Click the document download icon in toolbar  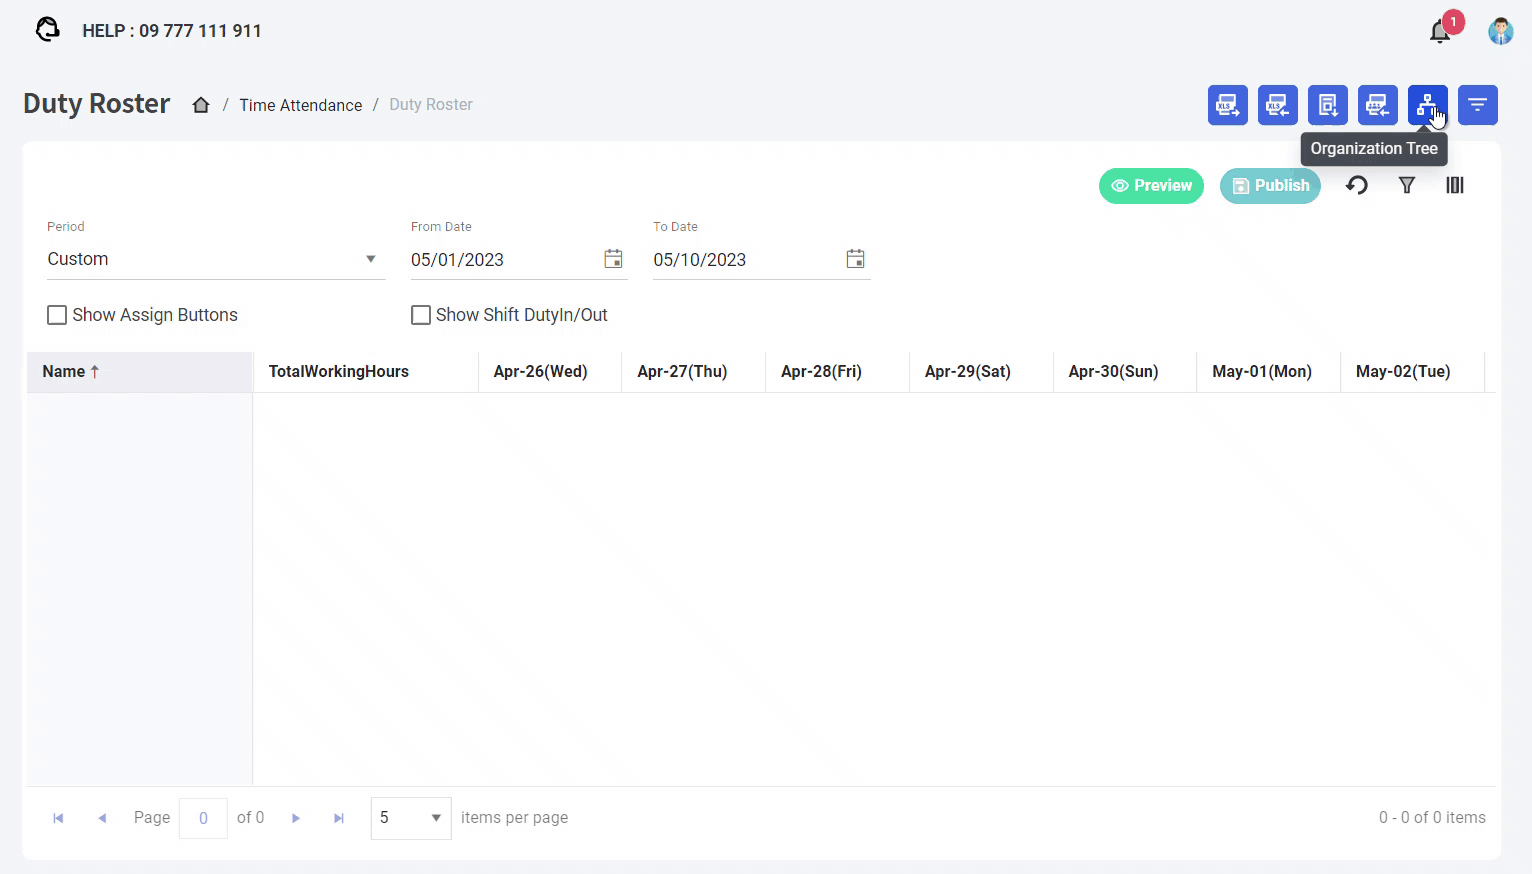pyautogui.click(x=1327, y=105)
